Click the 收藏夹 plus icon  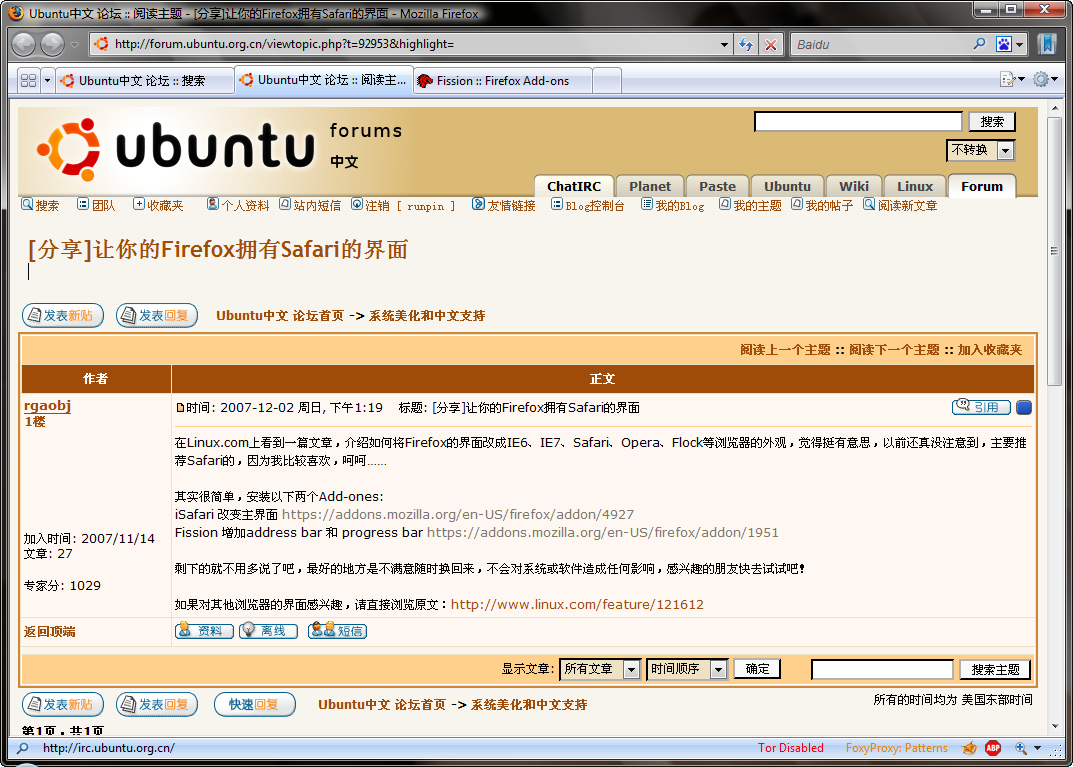pos(139,204)
